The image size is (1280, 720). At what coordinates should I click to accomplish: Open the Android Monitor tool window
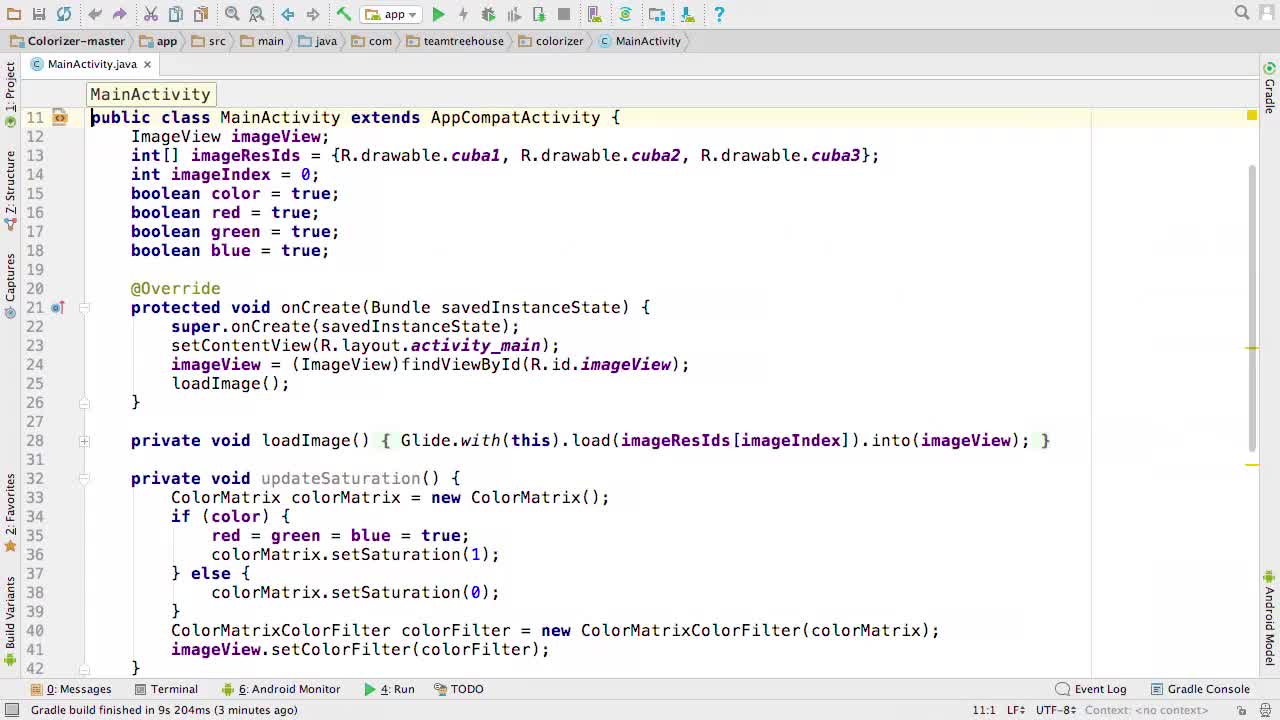[x=281, y=689]
